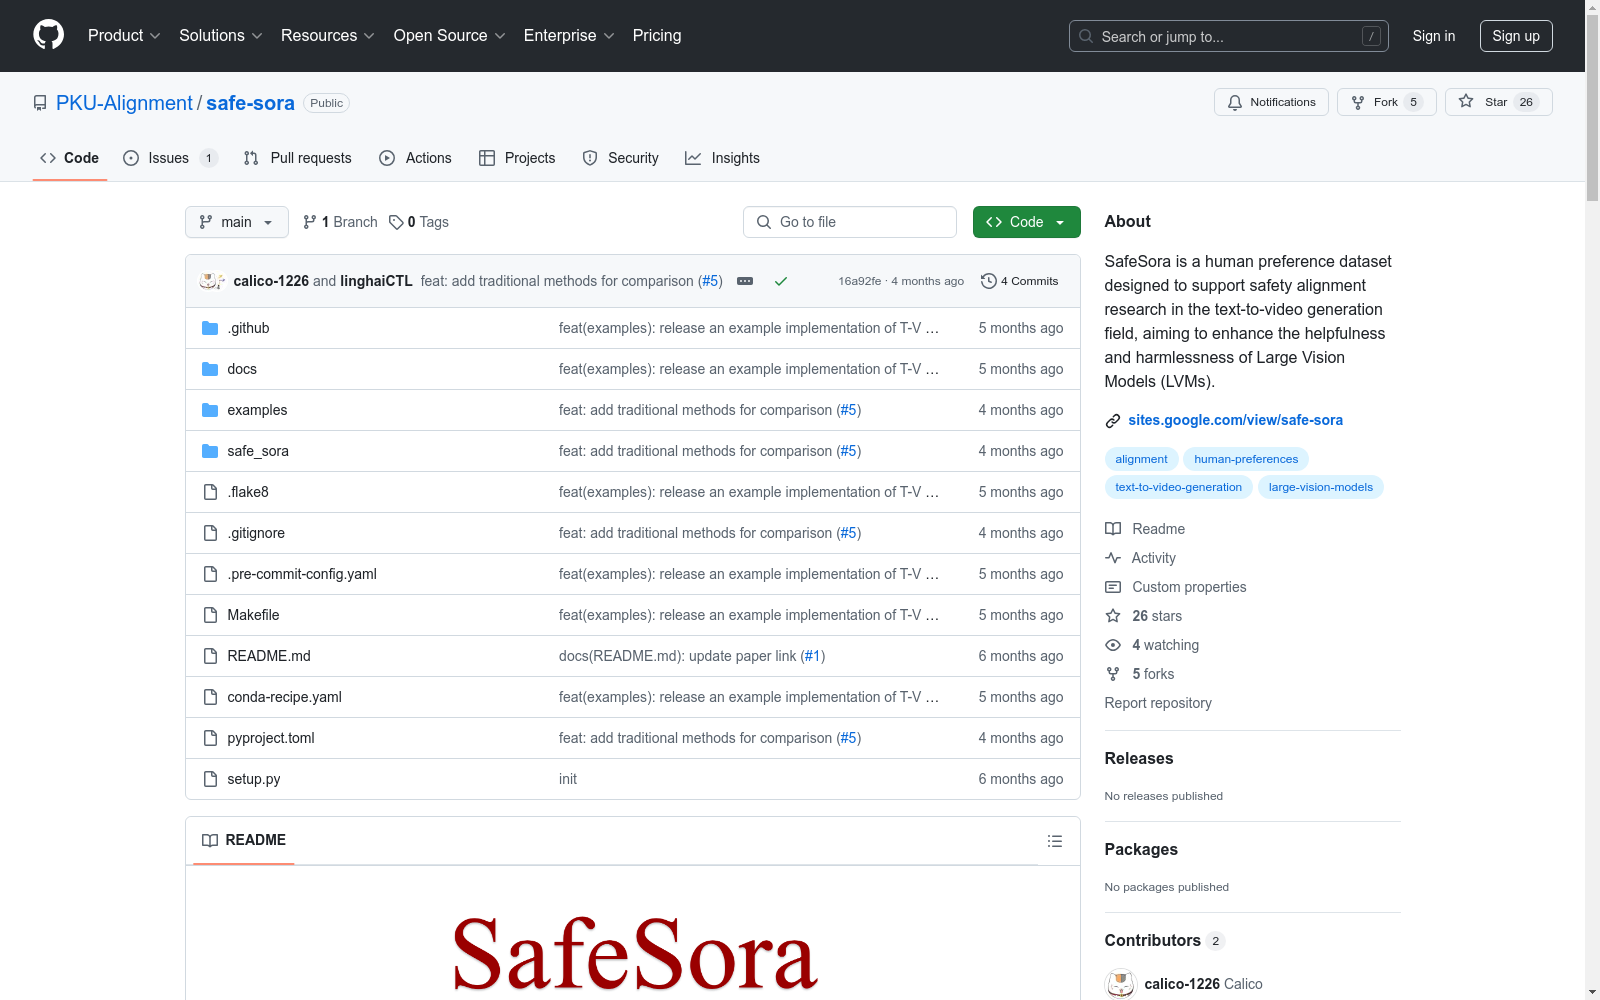Click the large-vision-models topic tag
Screen dimensions: 1600x1000
(x=1321, y=487)
